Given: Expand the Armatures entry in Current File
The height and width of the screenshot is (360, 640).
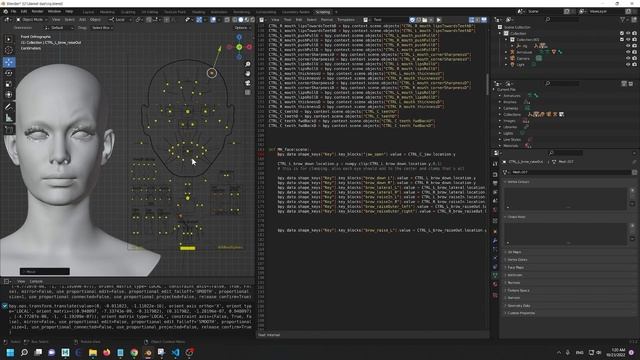Looking at the screenshot, I should pyautogui.click(x=500, y=96).
